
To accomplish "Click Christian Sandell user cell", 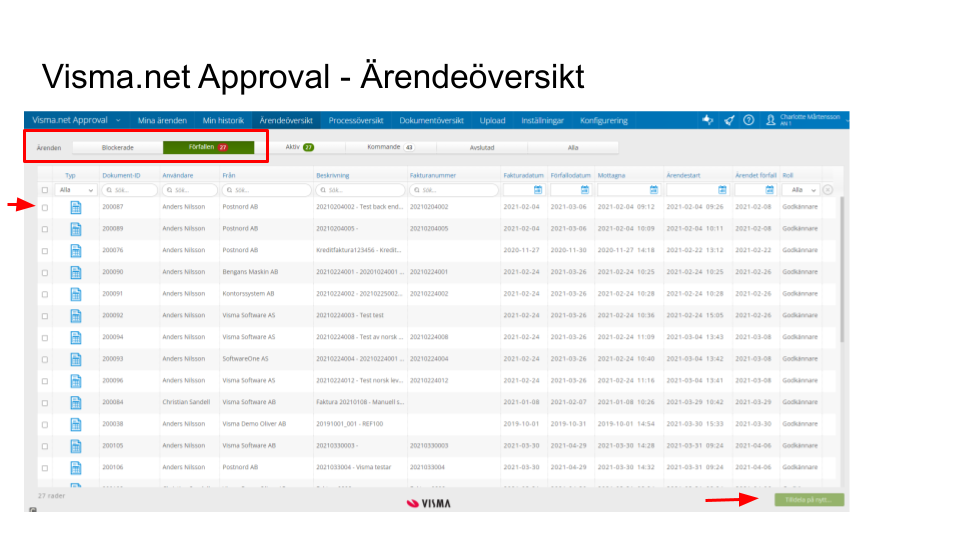I will (x=186, y=402).
